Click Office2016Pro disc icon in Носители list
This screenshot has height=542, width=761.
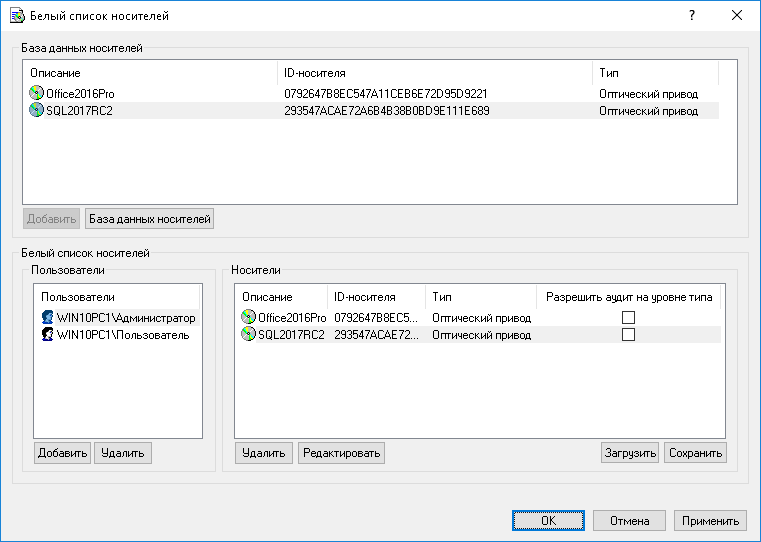click(248, 317)
